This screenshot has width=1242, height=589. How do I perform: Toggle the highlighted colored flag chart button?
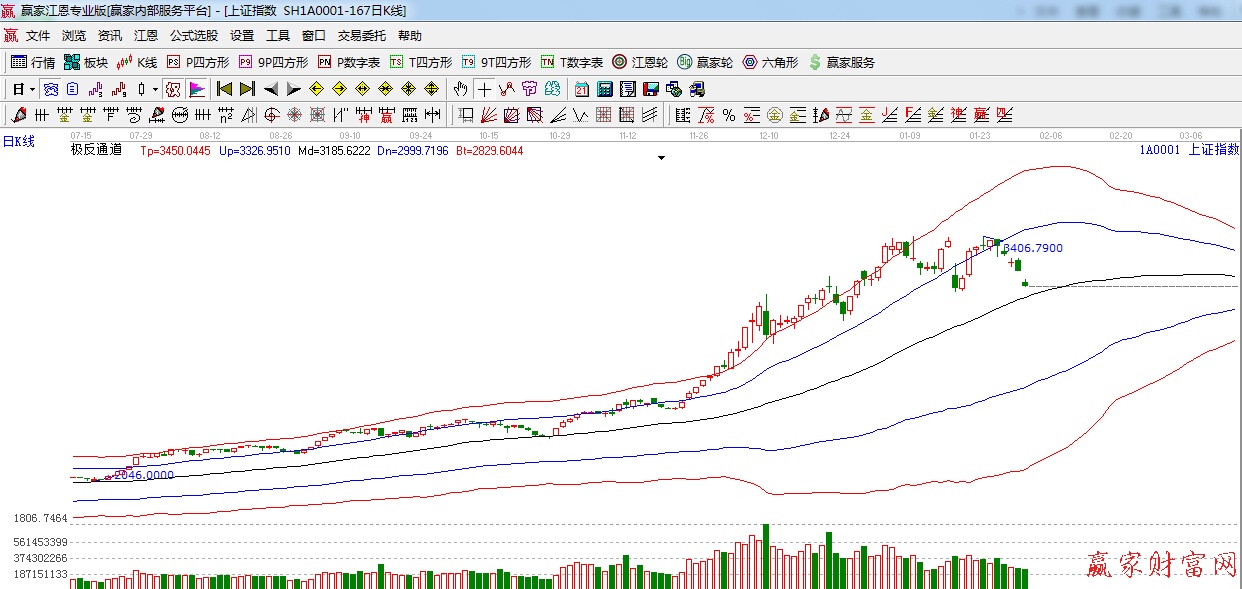(196, 89)
